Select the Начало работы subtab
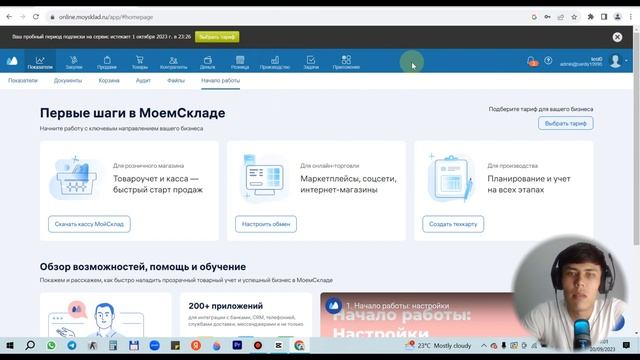This screenshot has height=360, width=640. pos(220,80)
